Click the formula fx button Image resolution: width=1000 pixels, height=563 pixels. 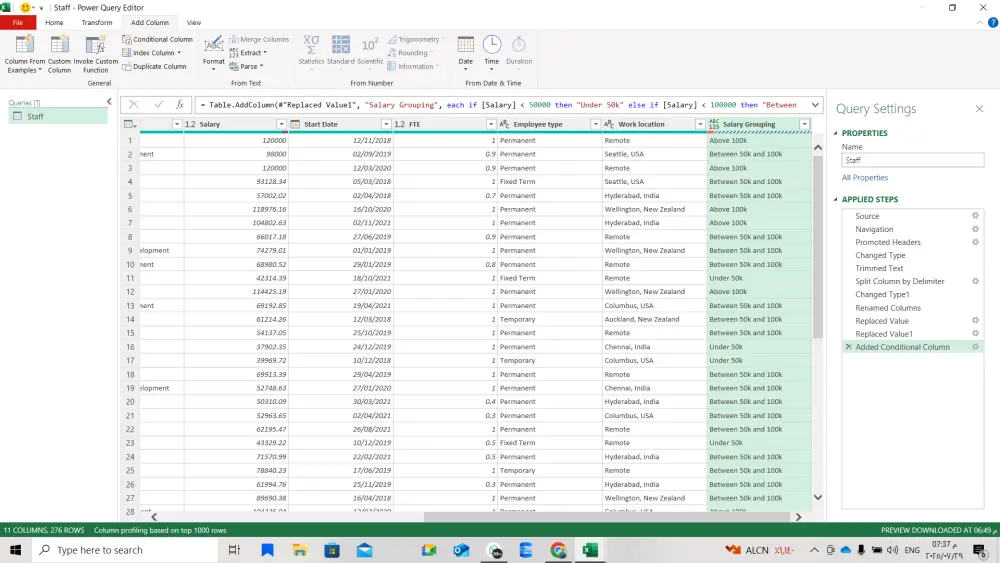pos(180,105)
